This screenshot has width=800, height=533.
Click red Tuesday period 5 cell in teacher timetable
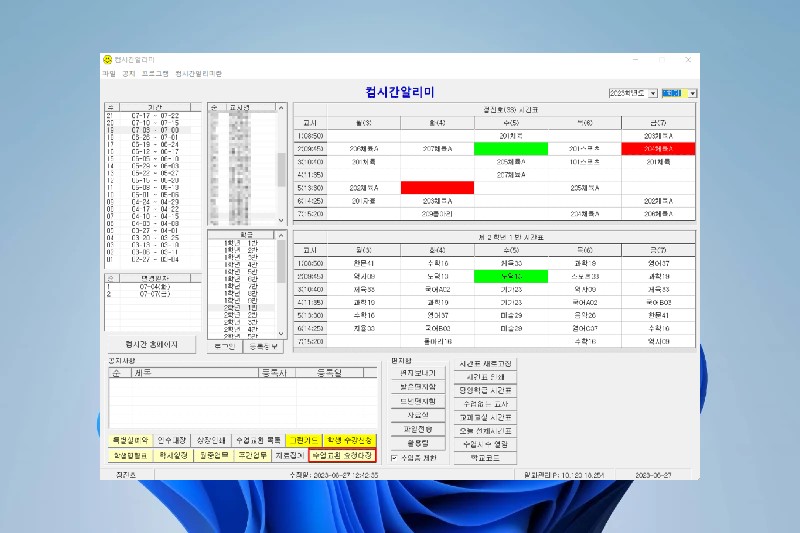click(x=437, y=188)
